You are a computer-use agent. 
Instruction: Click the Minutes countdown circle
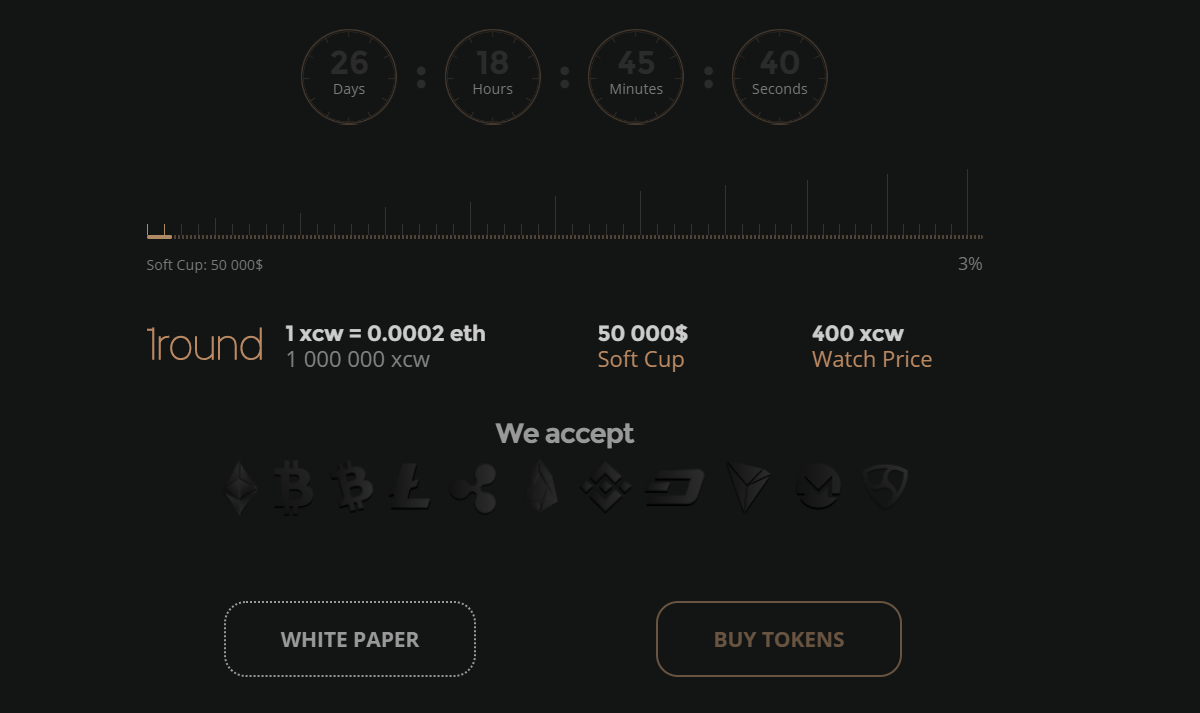tap(636, 77)
